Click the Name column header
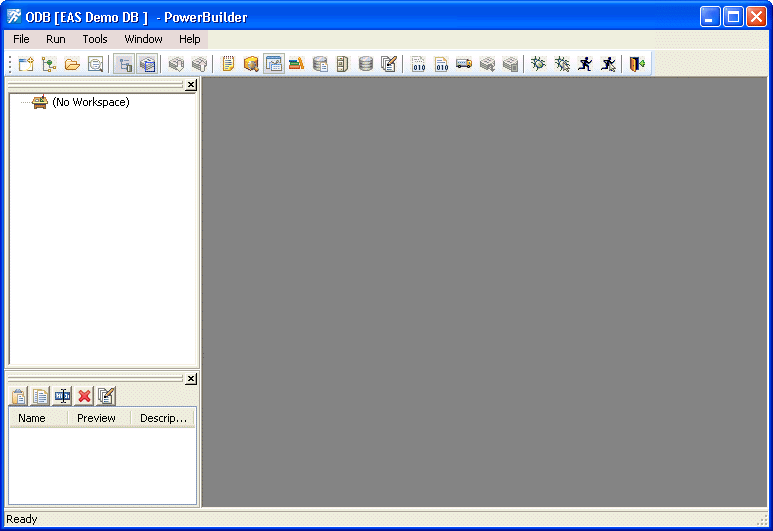Screen dimensions: 773x531 pos(38,418)
